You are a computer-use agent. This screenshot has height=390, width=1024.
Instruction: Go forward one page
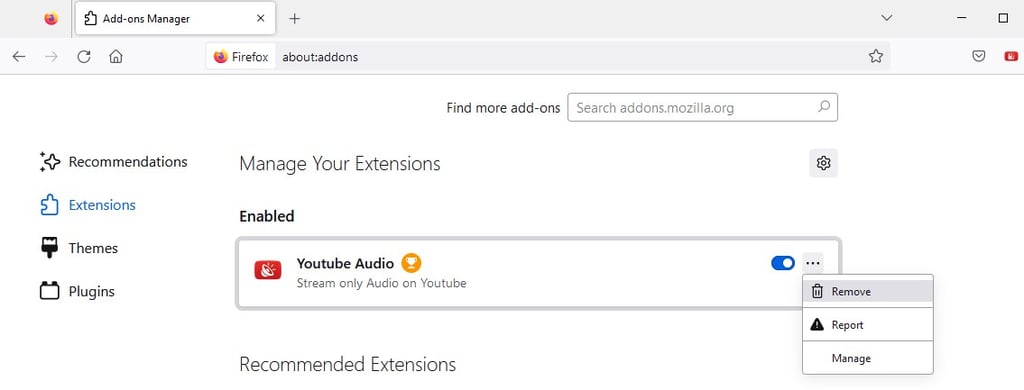pyautogui.click(x=51, y=57)
